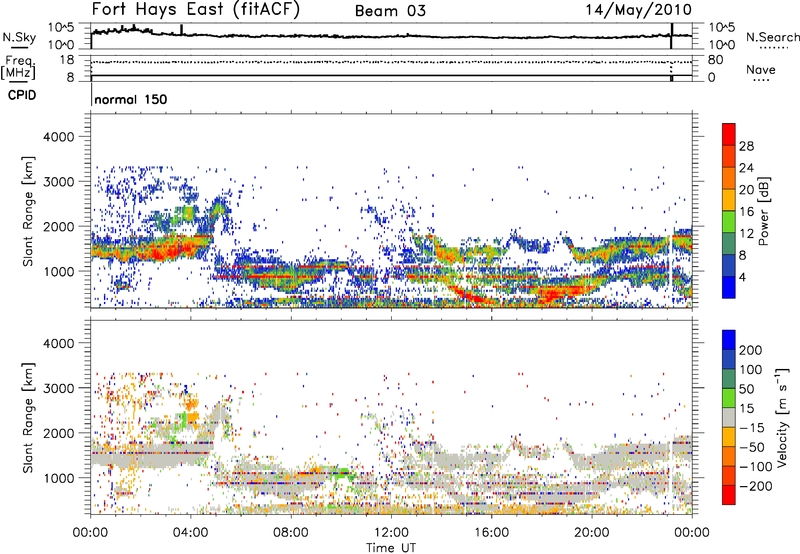Viewport: 800px width, 554px height.
Task: Click the 'Time UT' axis title
Action: 391,548
